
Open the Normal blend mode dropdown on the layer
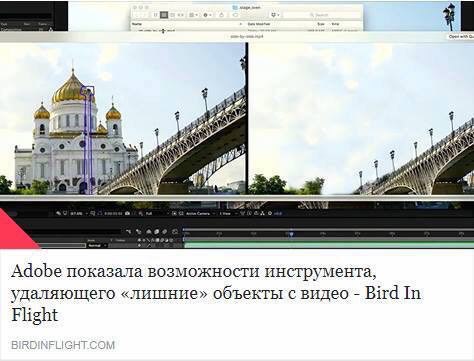(97, 246)
